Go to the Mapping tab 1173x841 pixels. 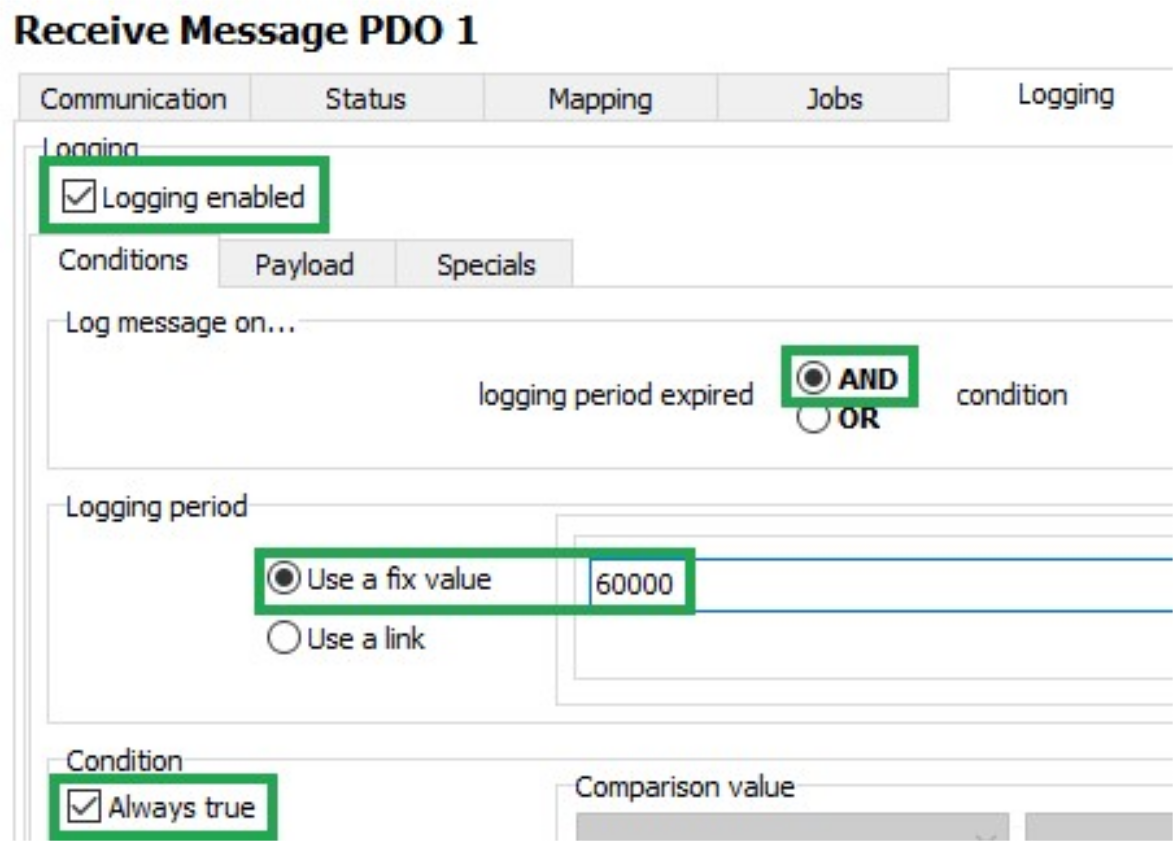pos(600,100)
